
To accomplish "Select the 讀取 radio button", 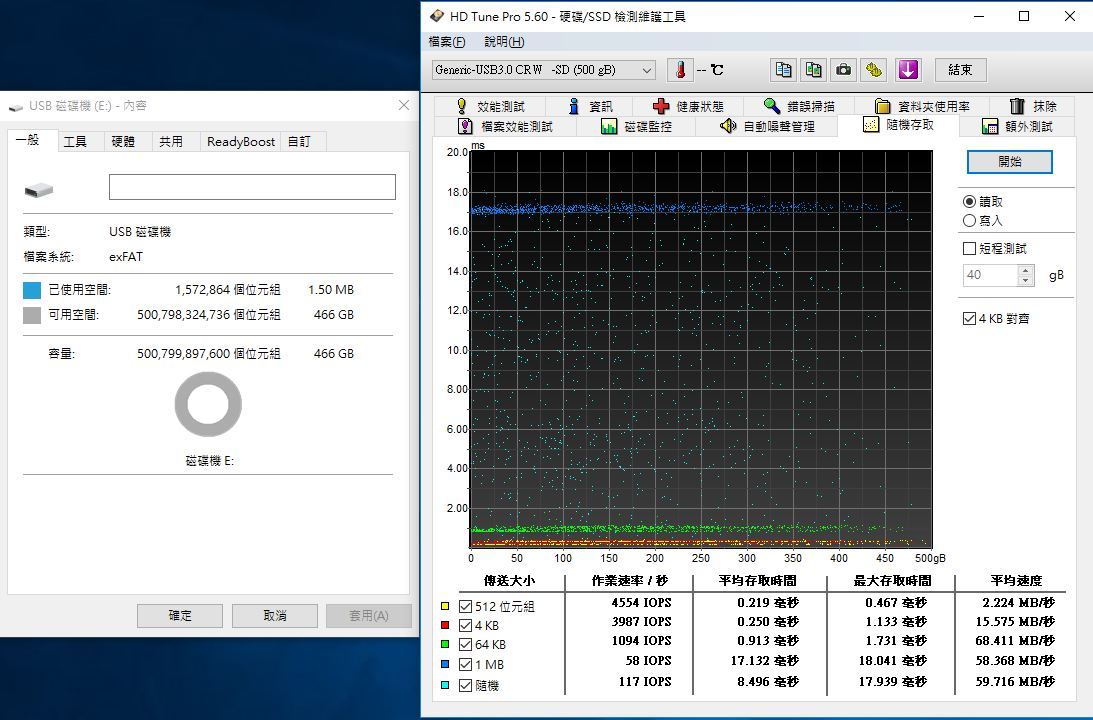I will pos(969,202).
